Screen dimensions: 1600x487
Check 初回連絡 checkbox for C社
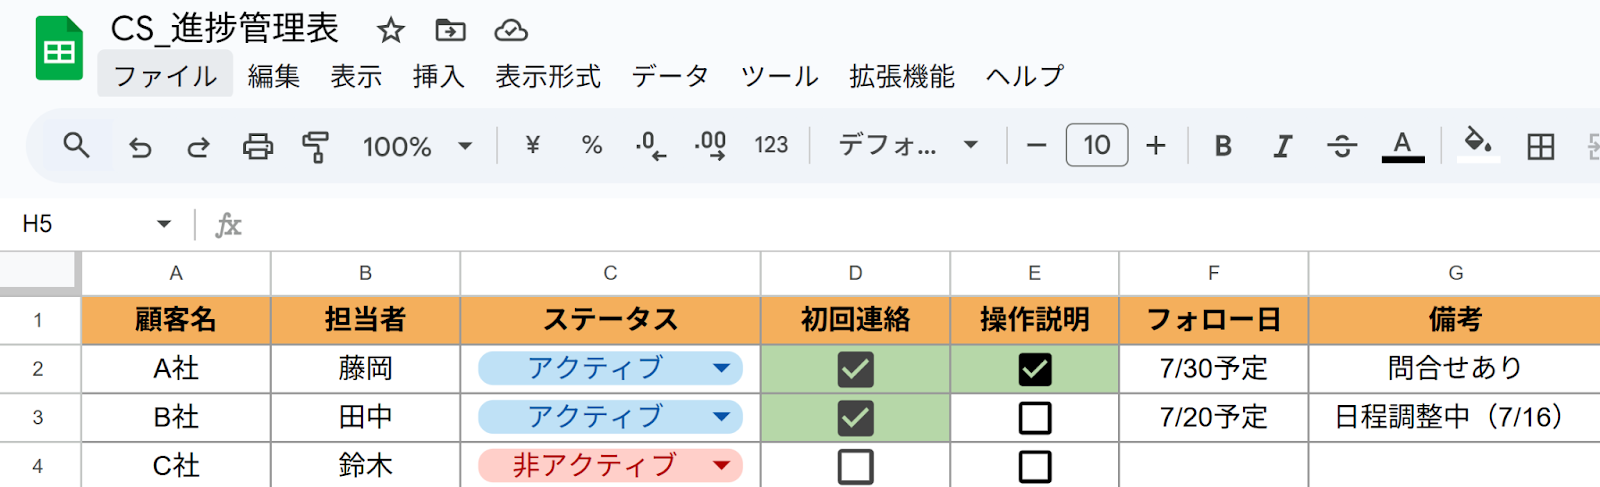[855, 466]
